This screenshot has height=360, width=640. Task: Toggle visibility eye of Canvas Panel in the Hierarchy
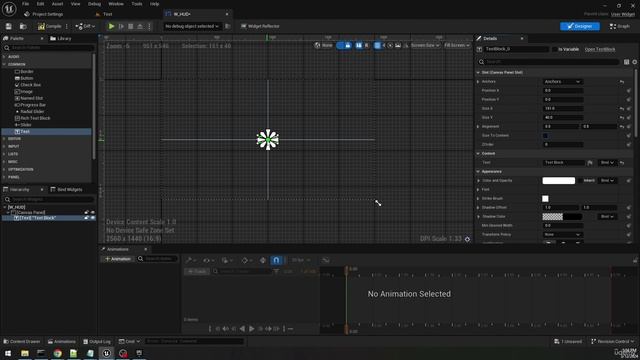(x=93, y=212)
